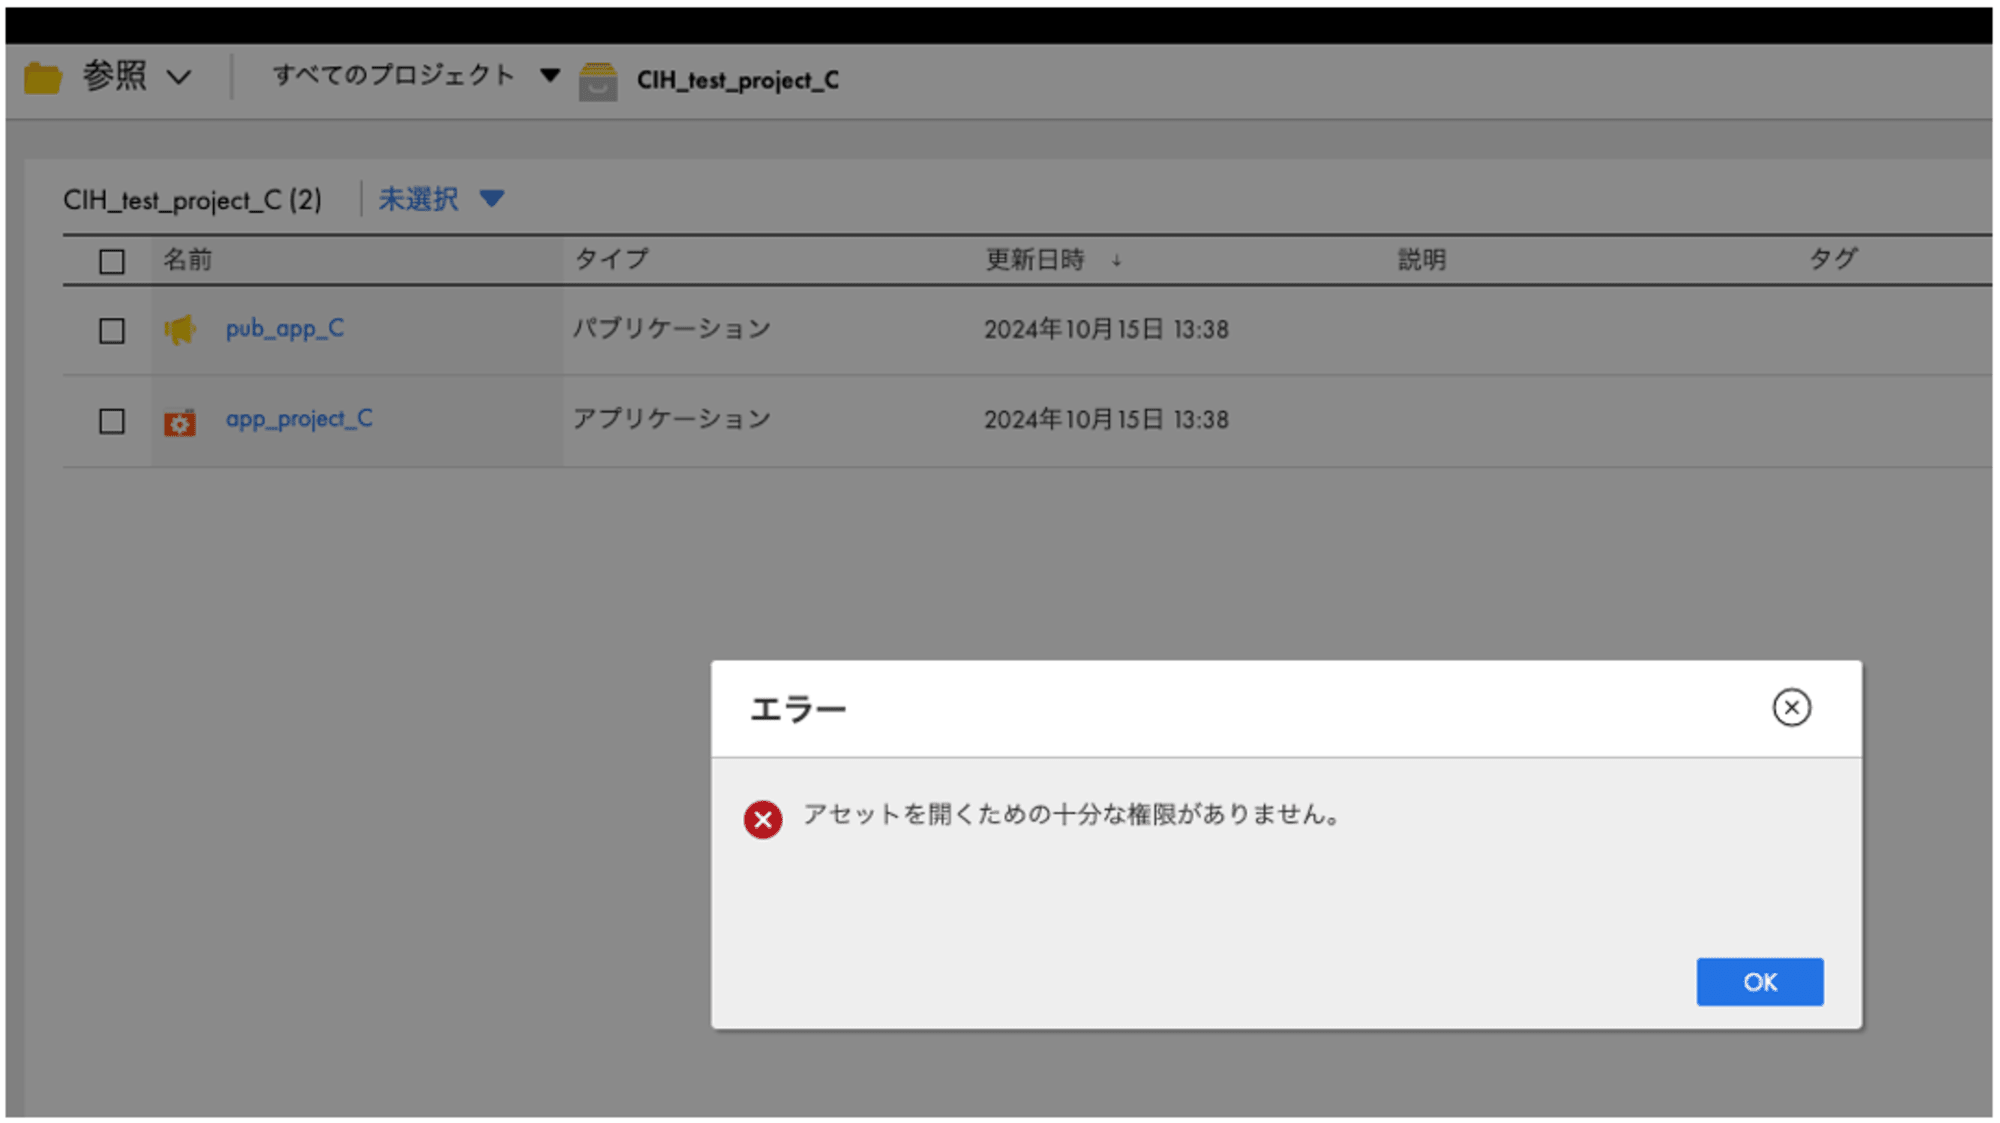This screenshot has height=1123, width=2000.
Task: Expand the 参照 chevron dropdown
Action: tap(179, 77)
